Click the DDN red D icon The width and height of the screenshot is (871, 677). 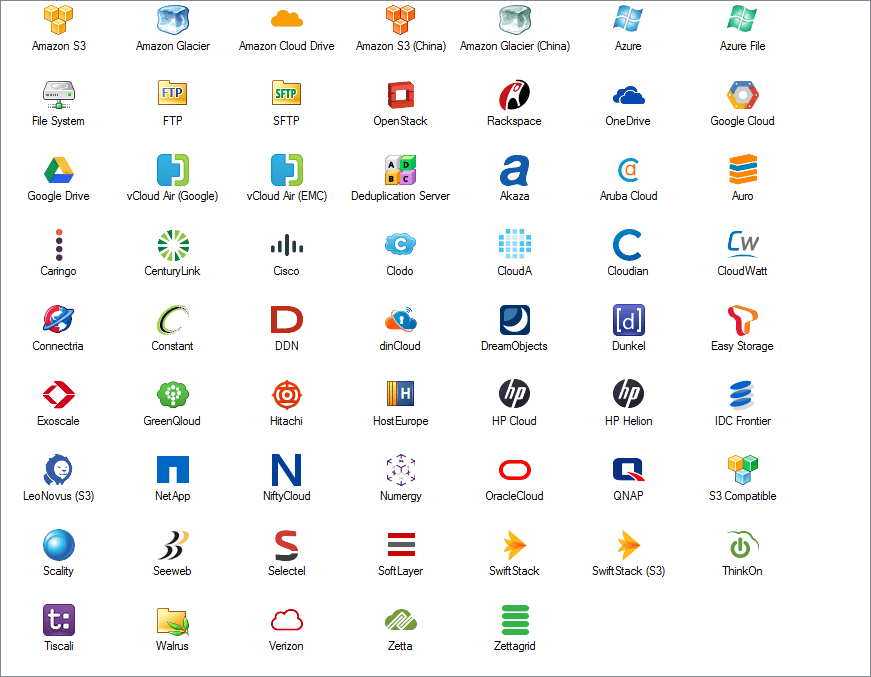[x=287, y=320]
